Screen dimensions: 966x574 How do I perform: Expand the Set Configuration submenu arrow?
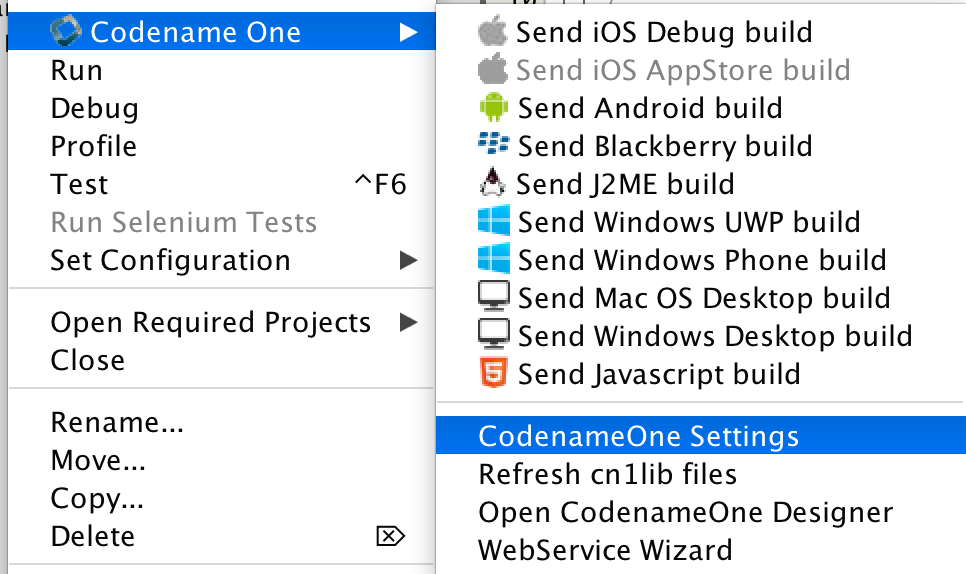pyautogui.click(x=407, y=261)
